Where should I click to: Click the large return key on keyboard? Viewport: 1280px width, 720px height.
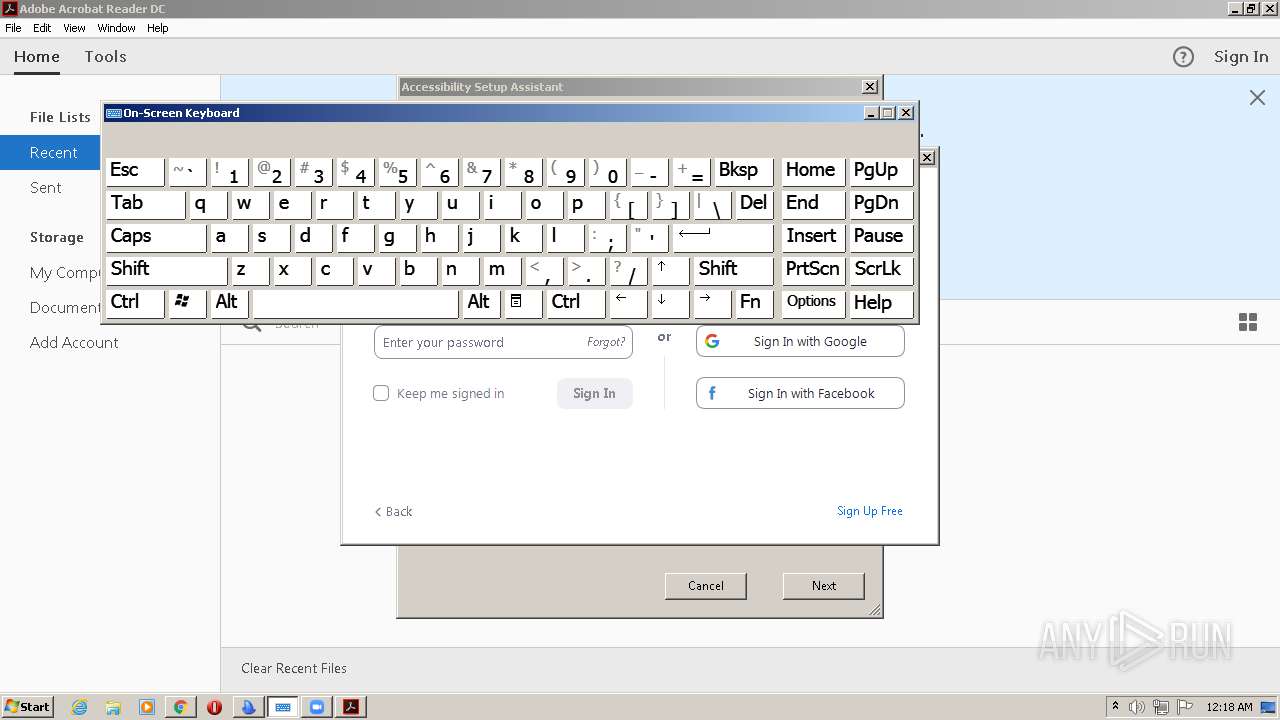click(x=723, y=236)
